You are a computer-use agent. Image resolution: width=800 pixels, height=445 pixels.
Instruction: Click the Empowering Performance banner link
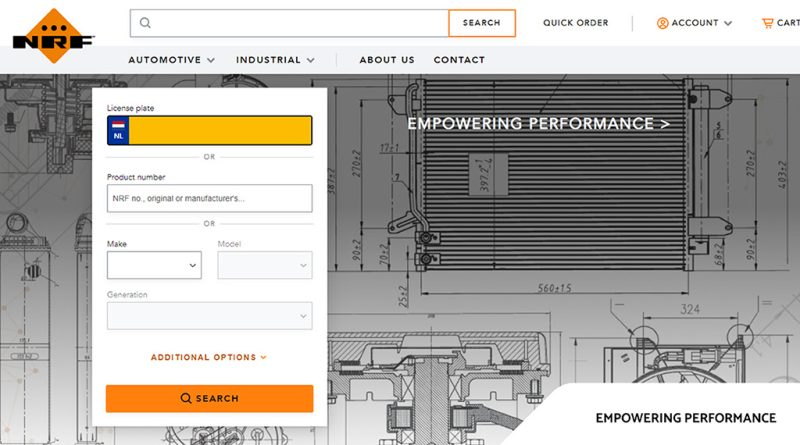pos(538,123)
